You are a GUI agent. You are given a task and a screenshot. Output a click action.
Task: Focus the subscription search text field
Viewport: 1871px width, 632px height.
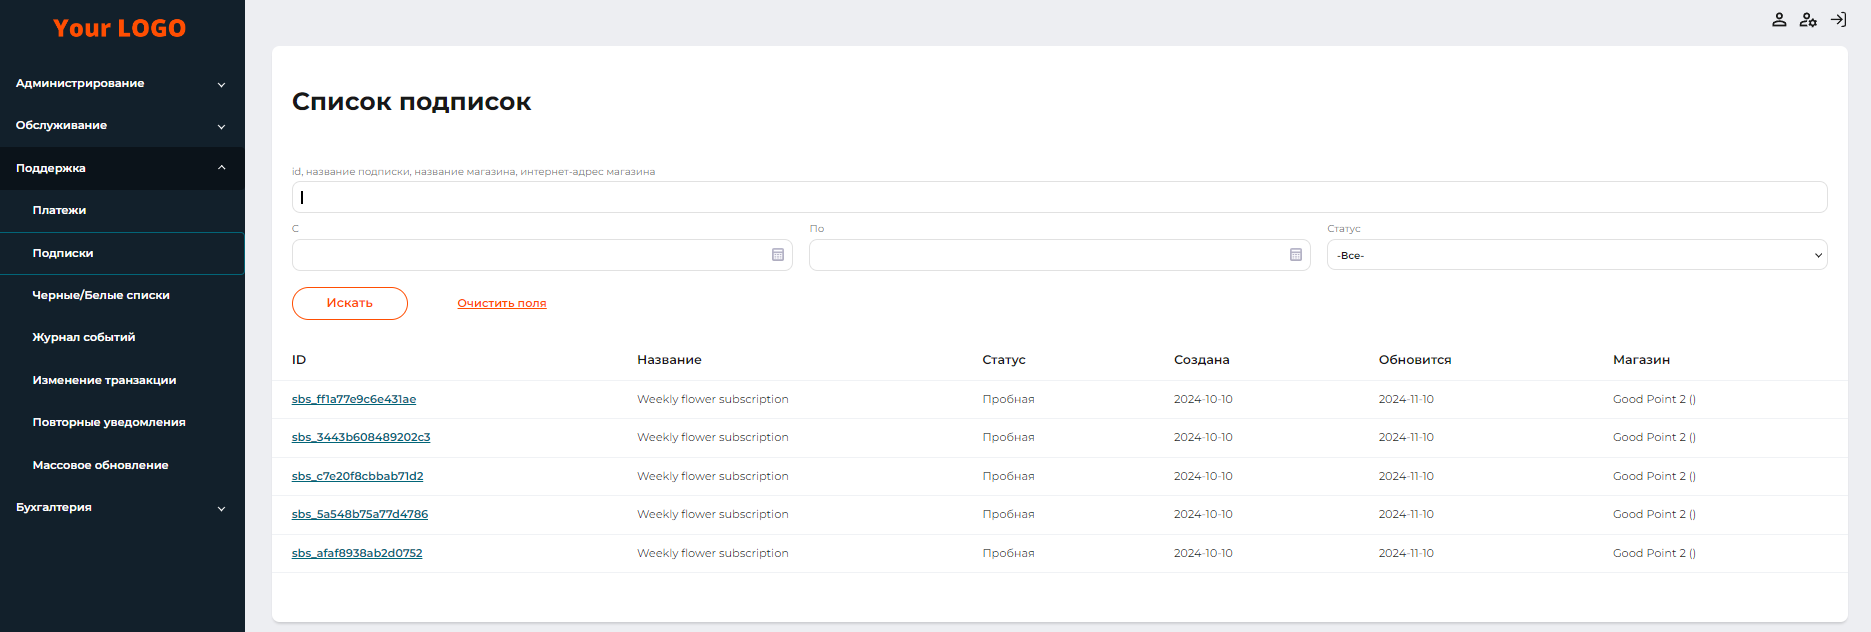pyautogui.click(x=1059, y=197)
